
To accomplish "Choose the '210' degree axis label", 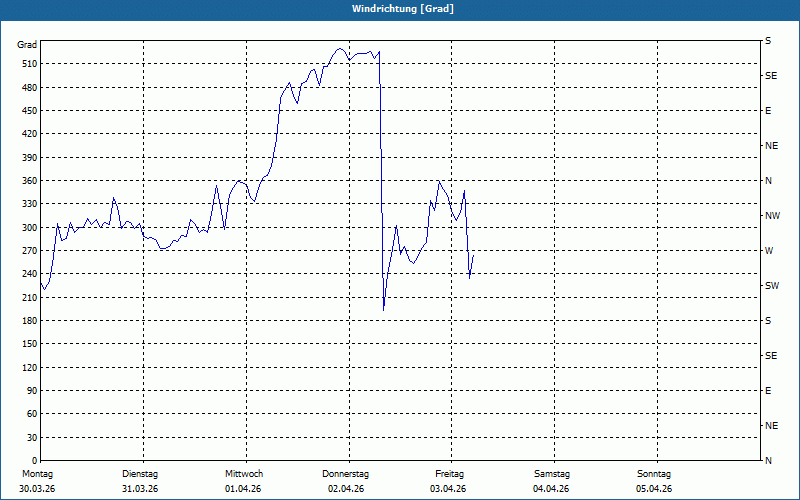I will coord(30,297).
